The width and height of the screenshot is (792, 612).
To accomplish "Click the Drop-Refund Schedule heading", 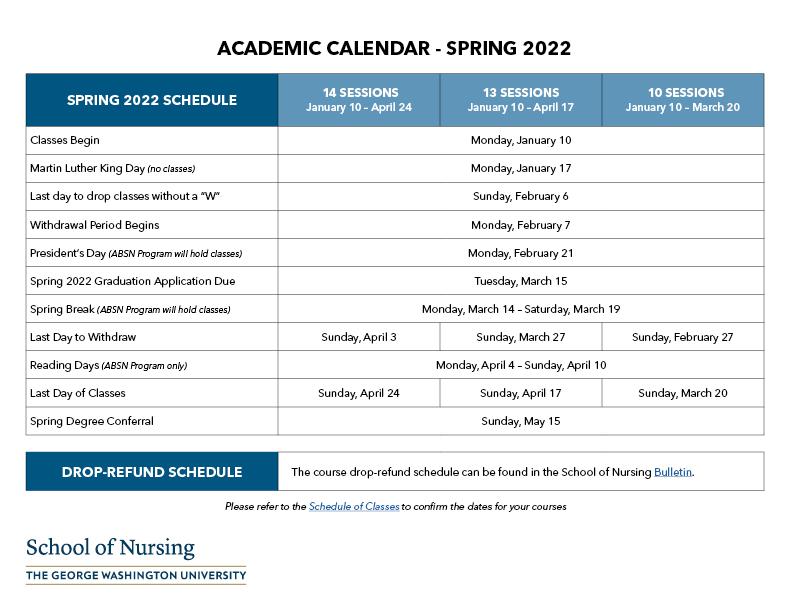I will coord(152,472).
